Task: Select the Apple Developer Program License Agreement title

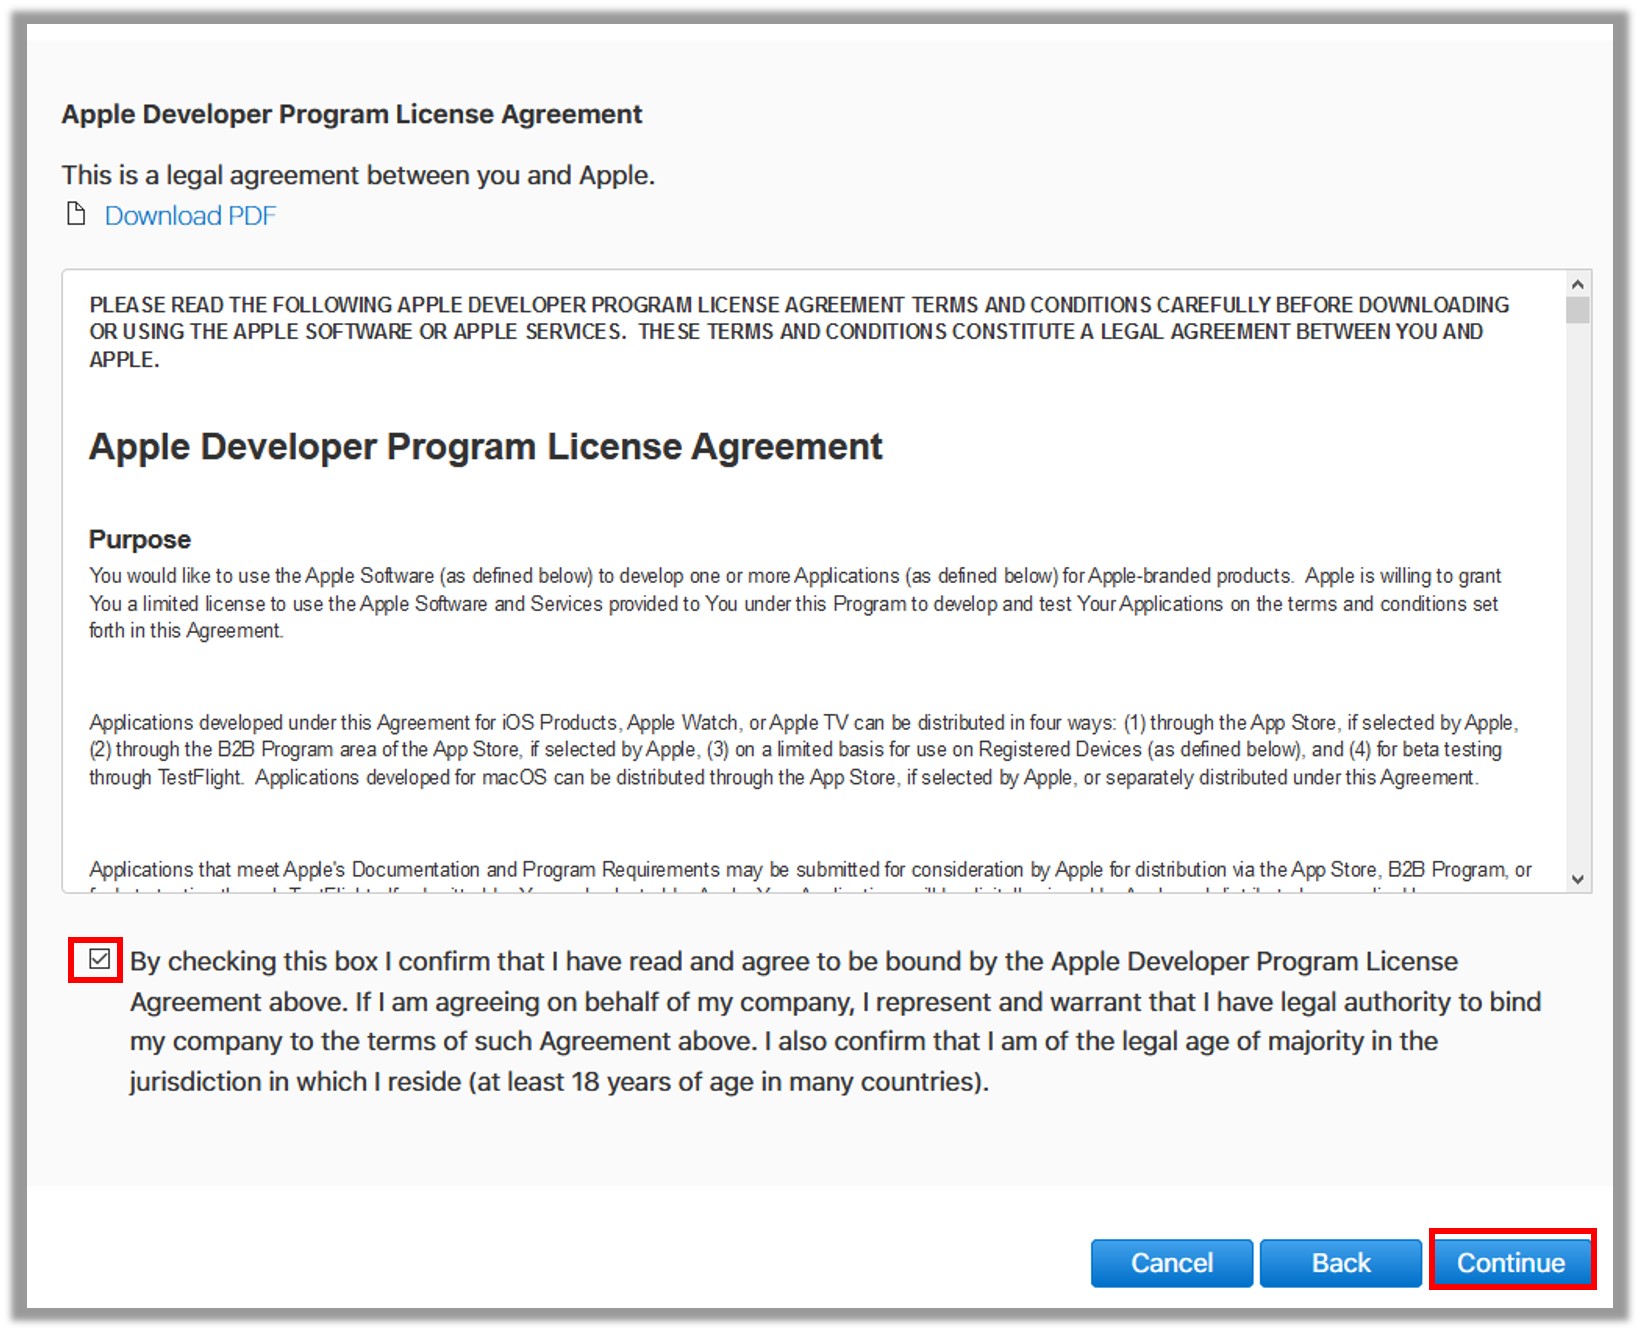Action: pyautogui.click(x=486, y=447)
